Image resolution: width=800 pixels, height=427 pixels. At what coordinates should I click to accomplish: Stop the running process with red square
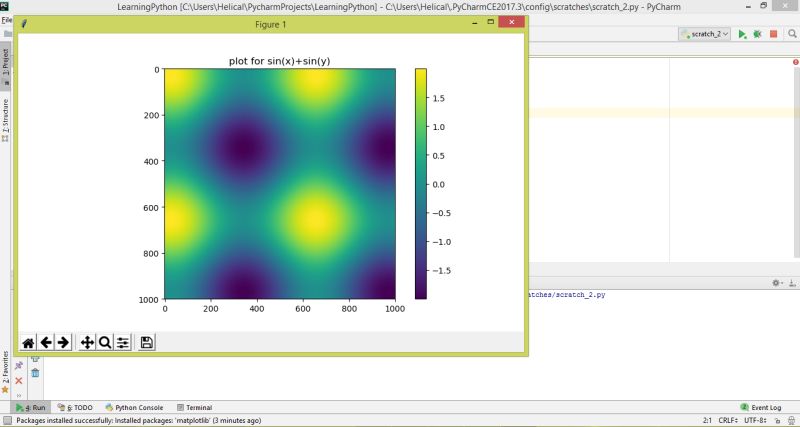coord(773,34)
